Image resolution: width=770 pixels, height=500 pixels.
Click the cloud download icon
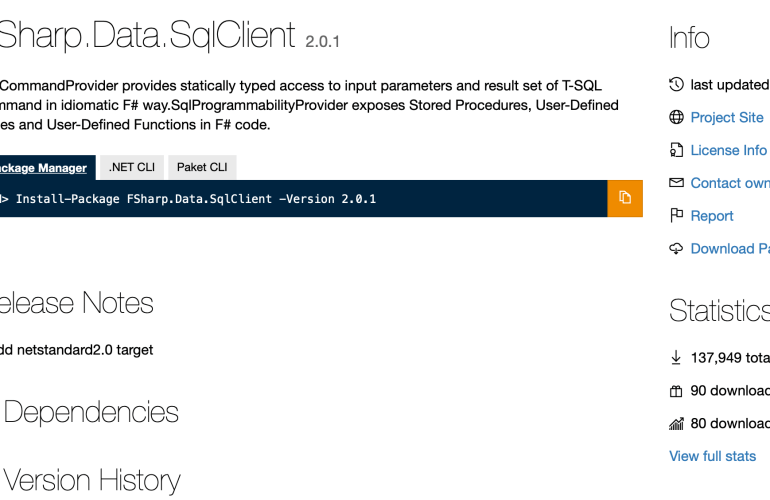(x=676, y=249)
